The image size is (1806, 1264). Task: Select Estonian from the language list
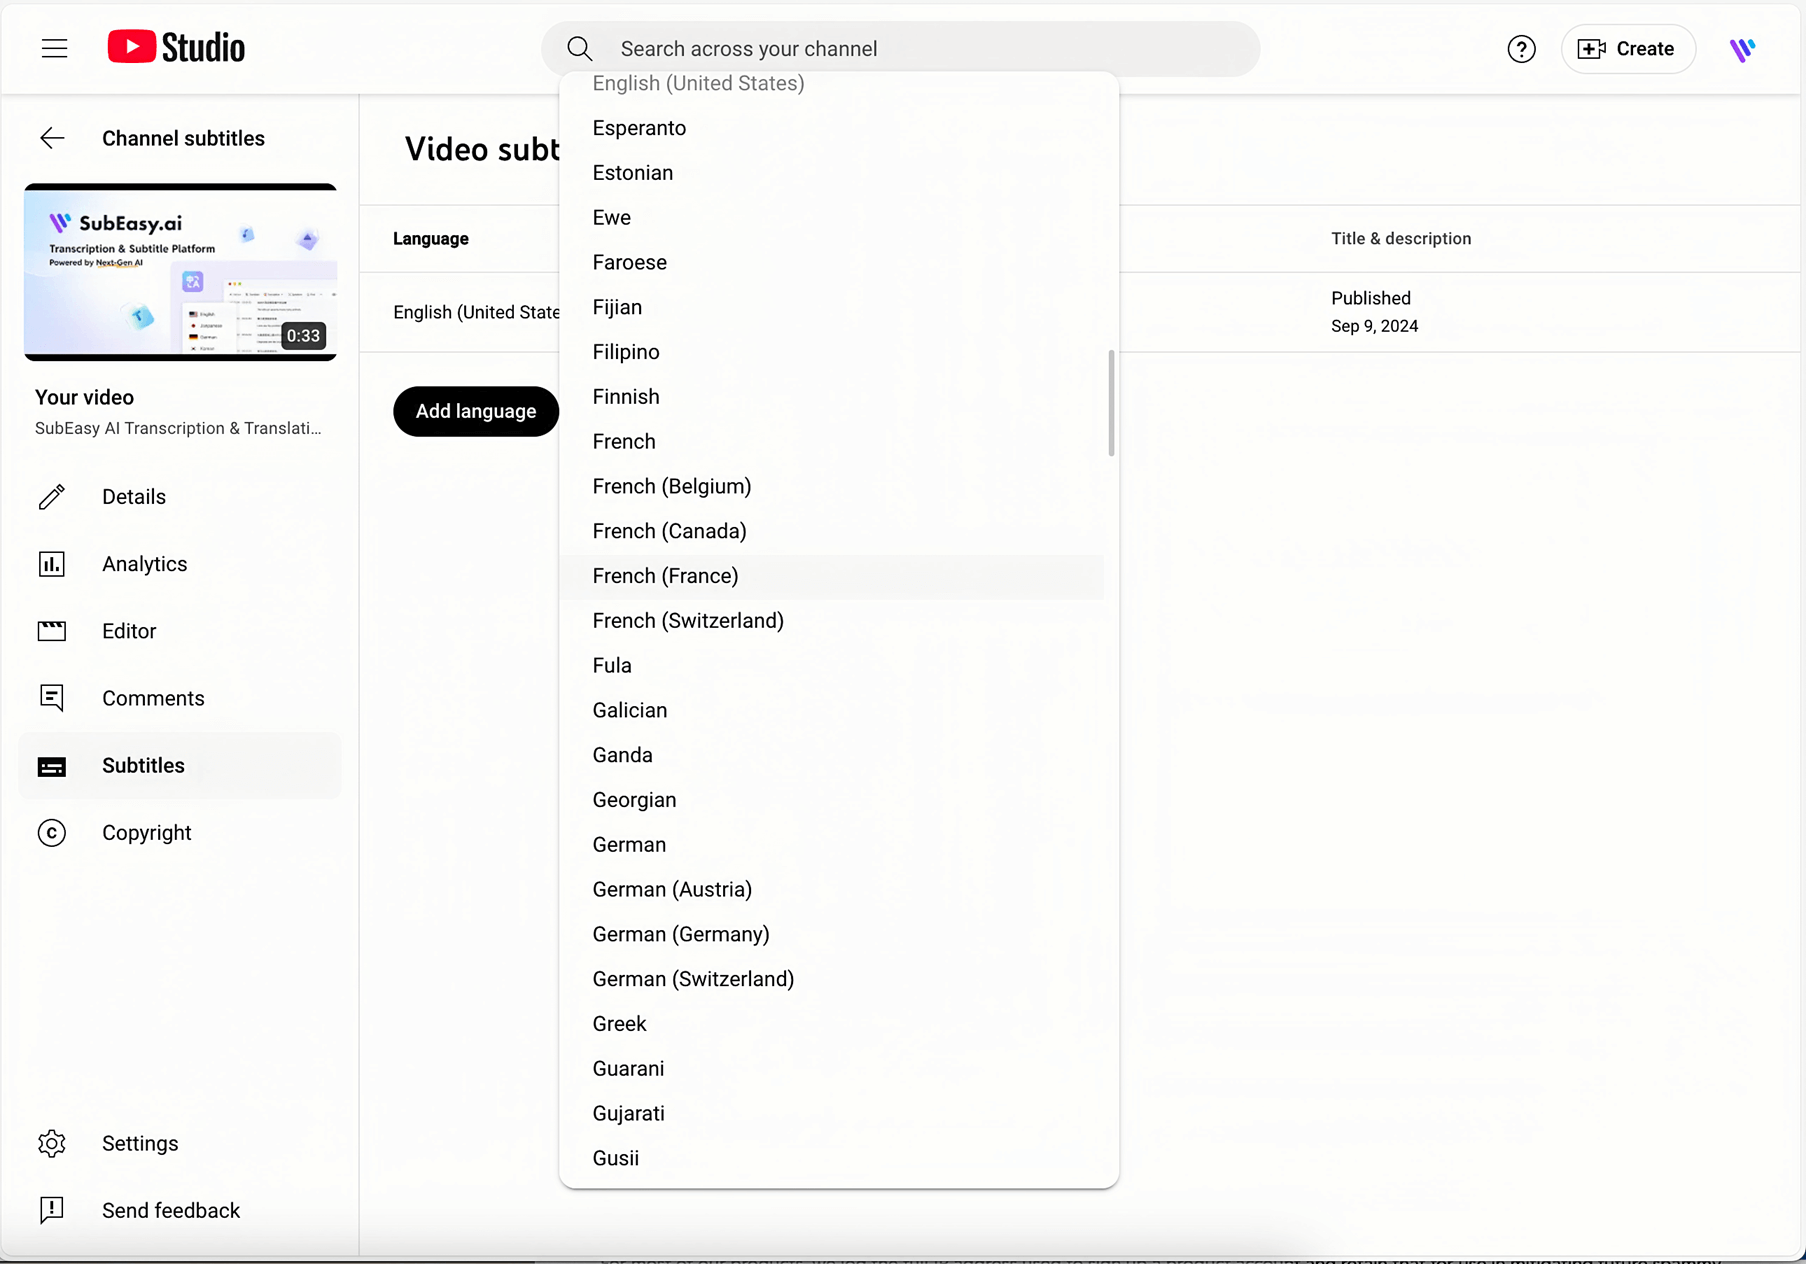tap(832, 173)
